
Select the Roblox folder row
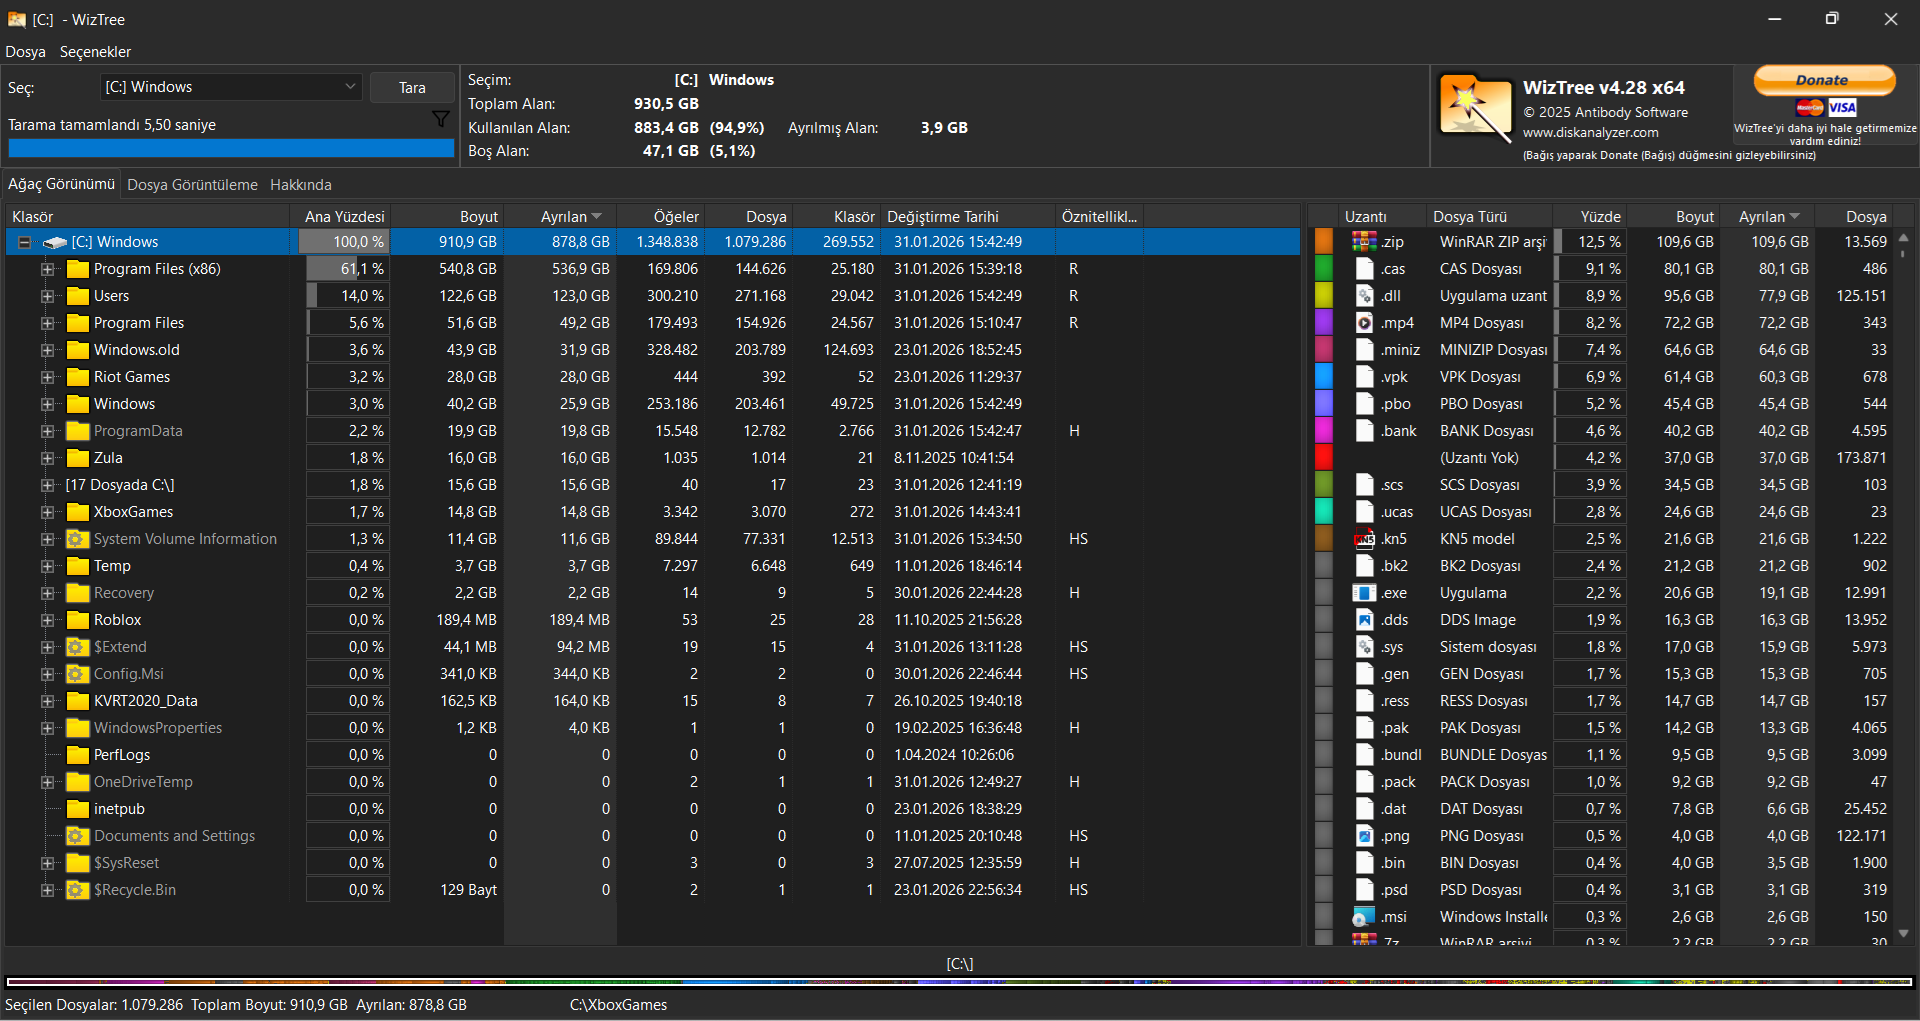pyautogui.click(x=652, y=620)
